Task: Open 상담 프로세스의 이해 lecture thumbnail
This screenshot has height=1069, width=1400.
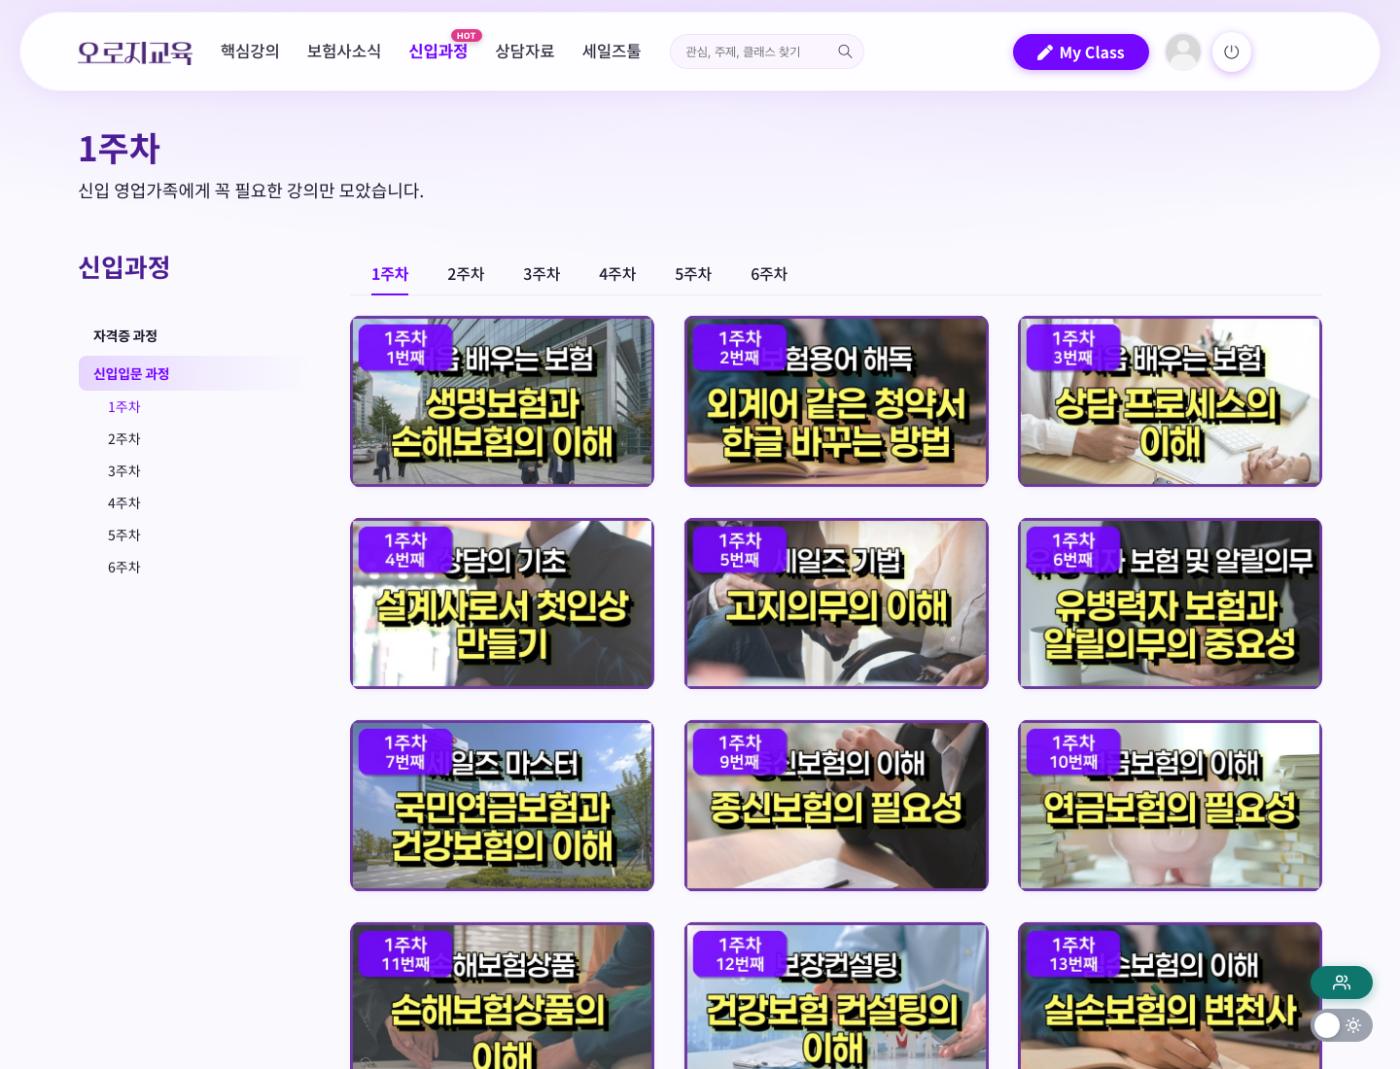Action: (1170, 402)
